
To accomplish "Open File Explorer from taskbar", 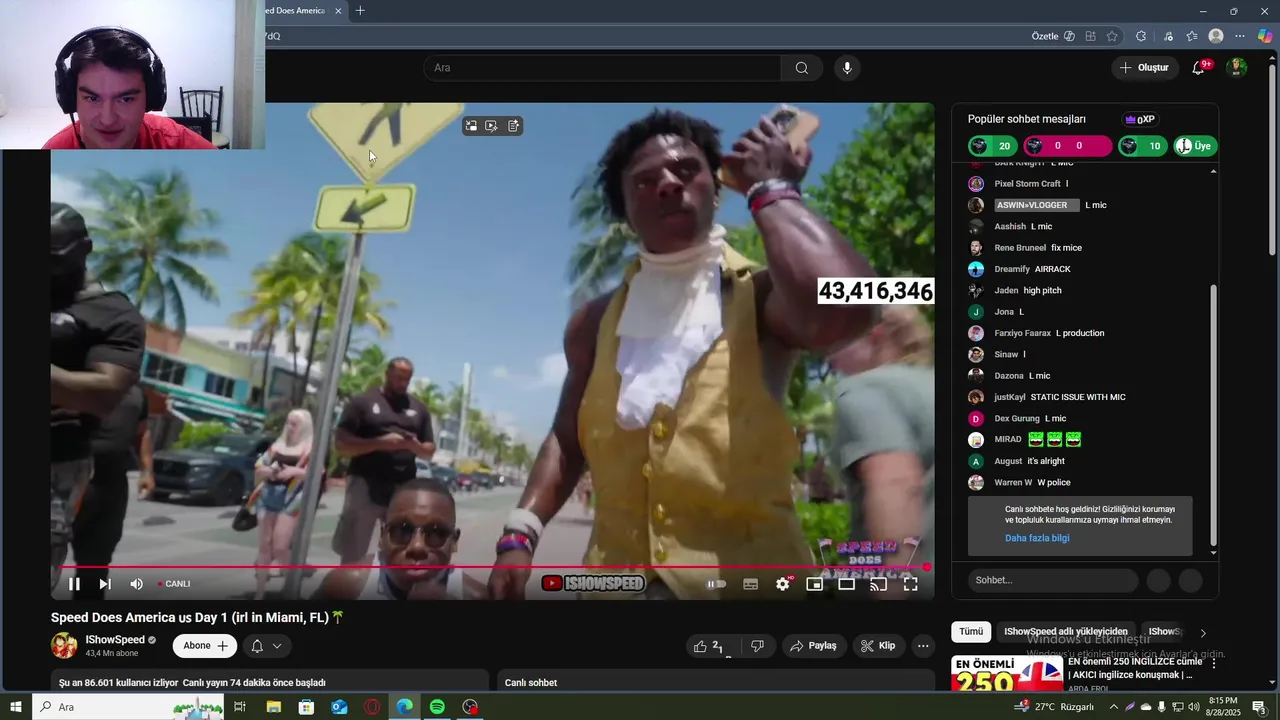I will 273,707.
